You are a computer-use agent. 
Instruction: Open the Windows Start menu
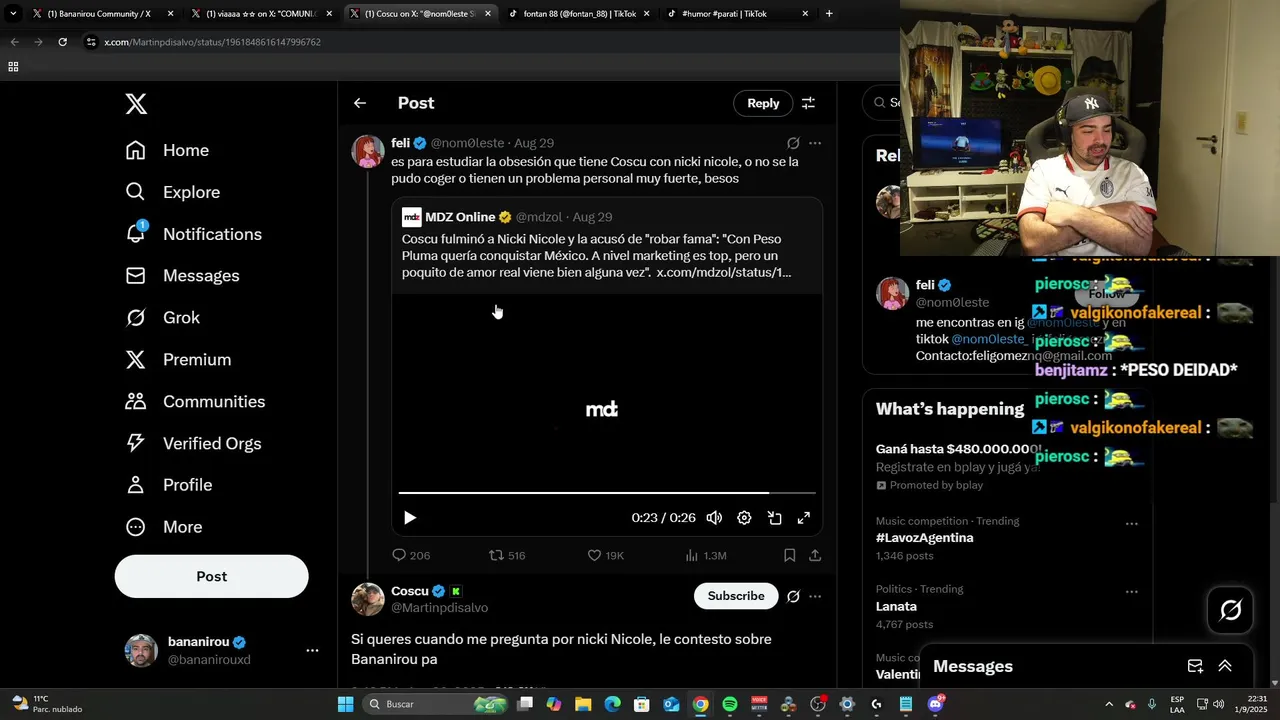[345, 704]
